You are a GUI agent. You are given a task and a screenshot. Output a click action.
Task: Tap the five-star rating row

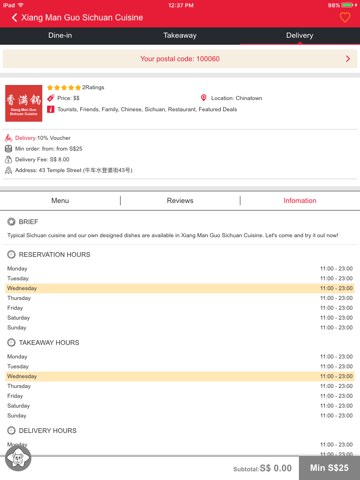coord(64,88)
